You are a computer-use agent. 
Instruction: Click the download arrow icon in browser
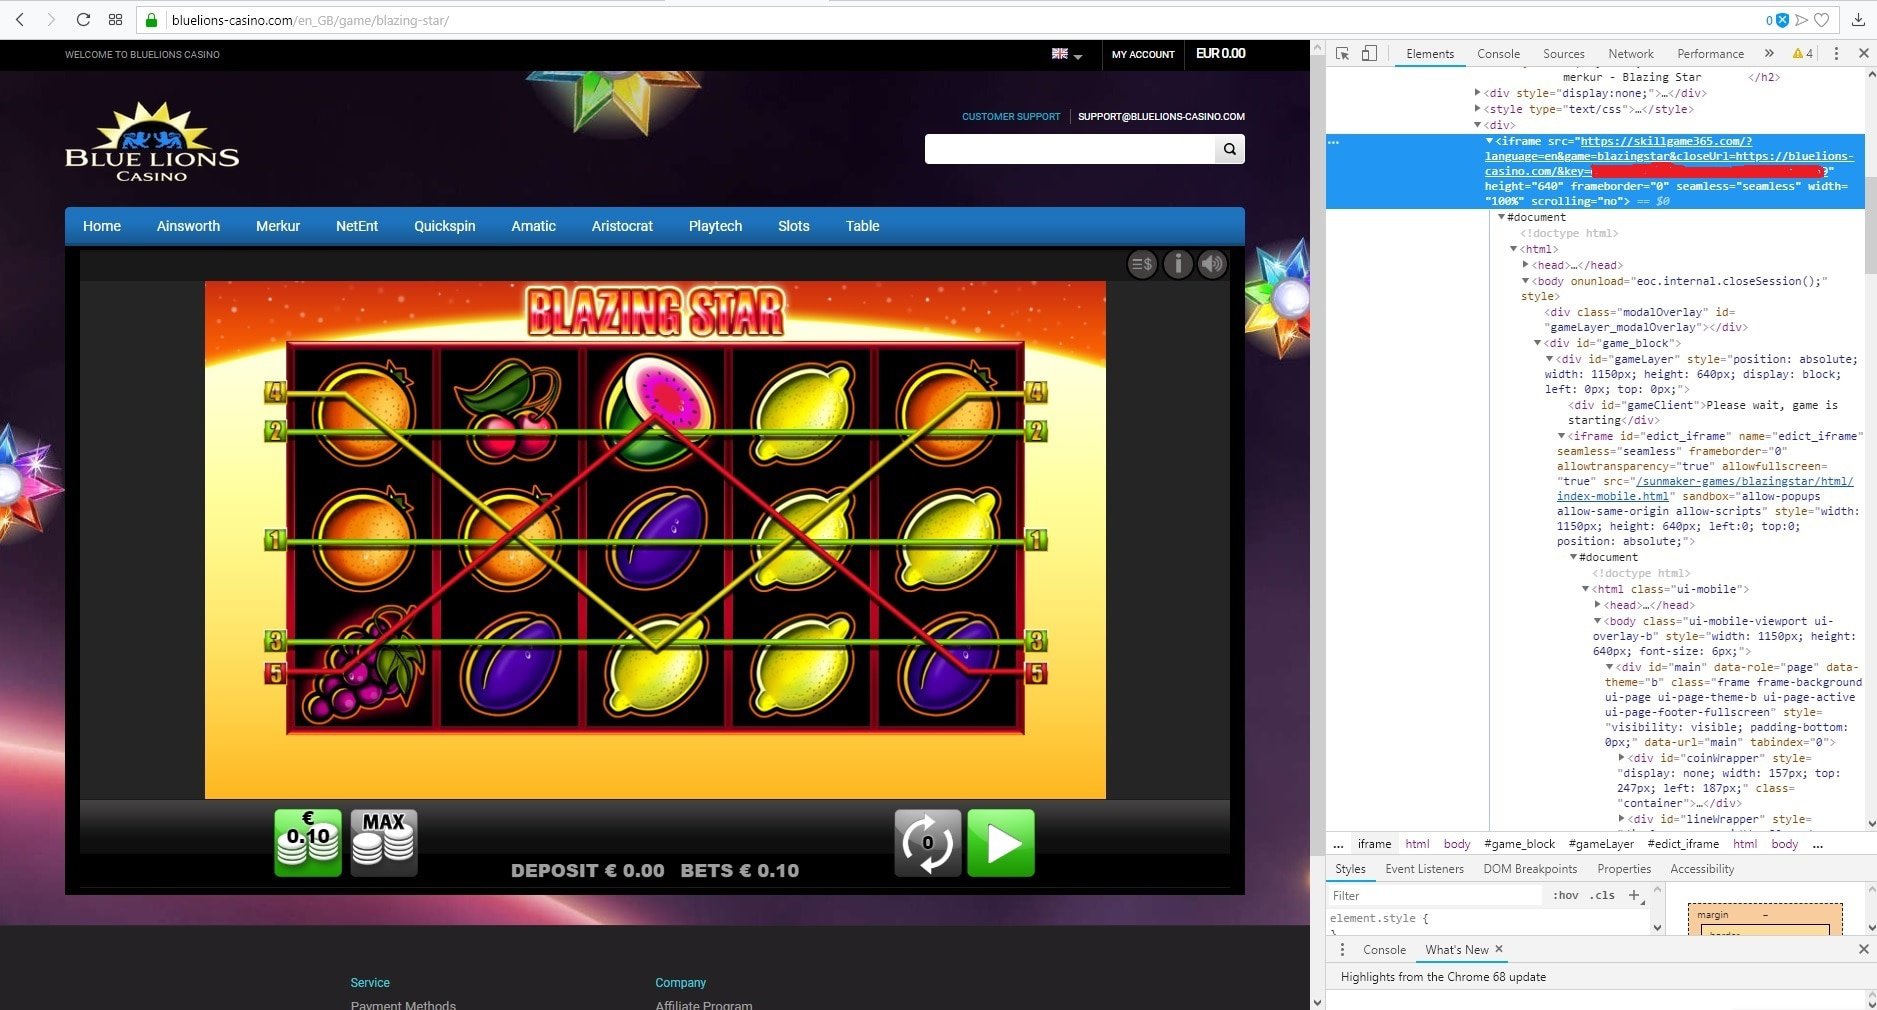pos(1858,20)
